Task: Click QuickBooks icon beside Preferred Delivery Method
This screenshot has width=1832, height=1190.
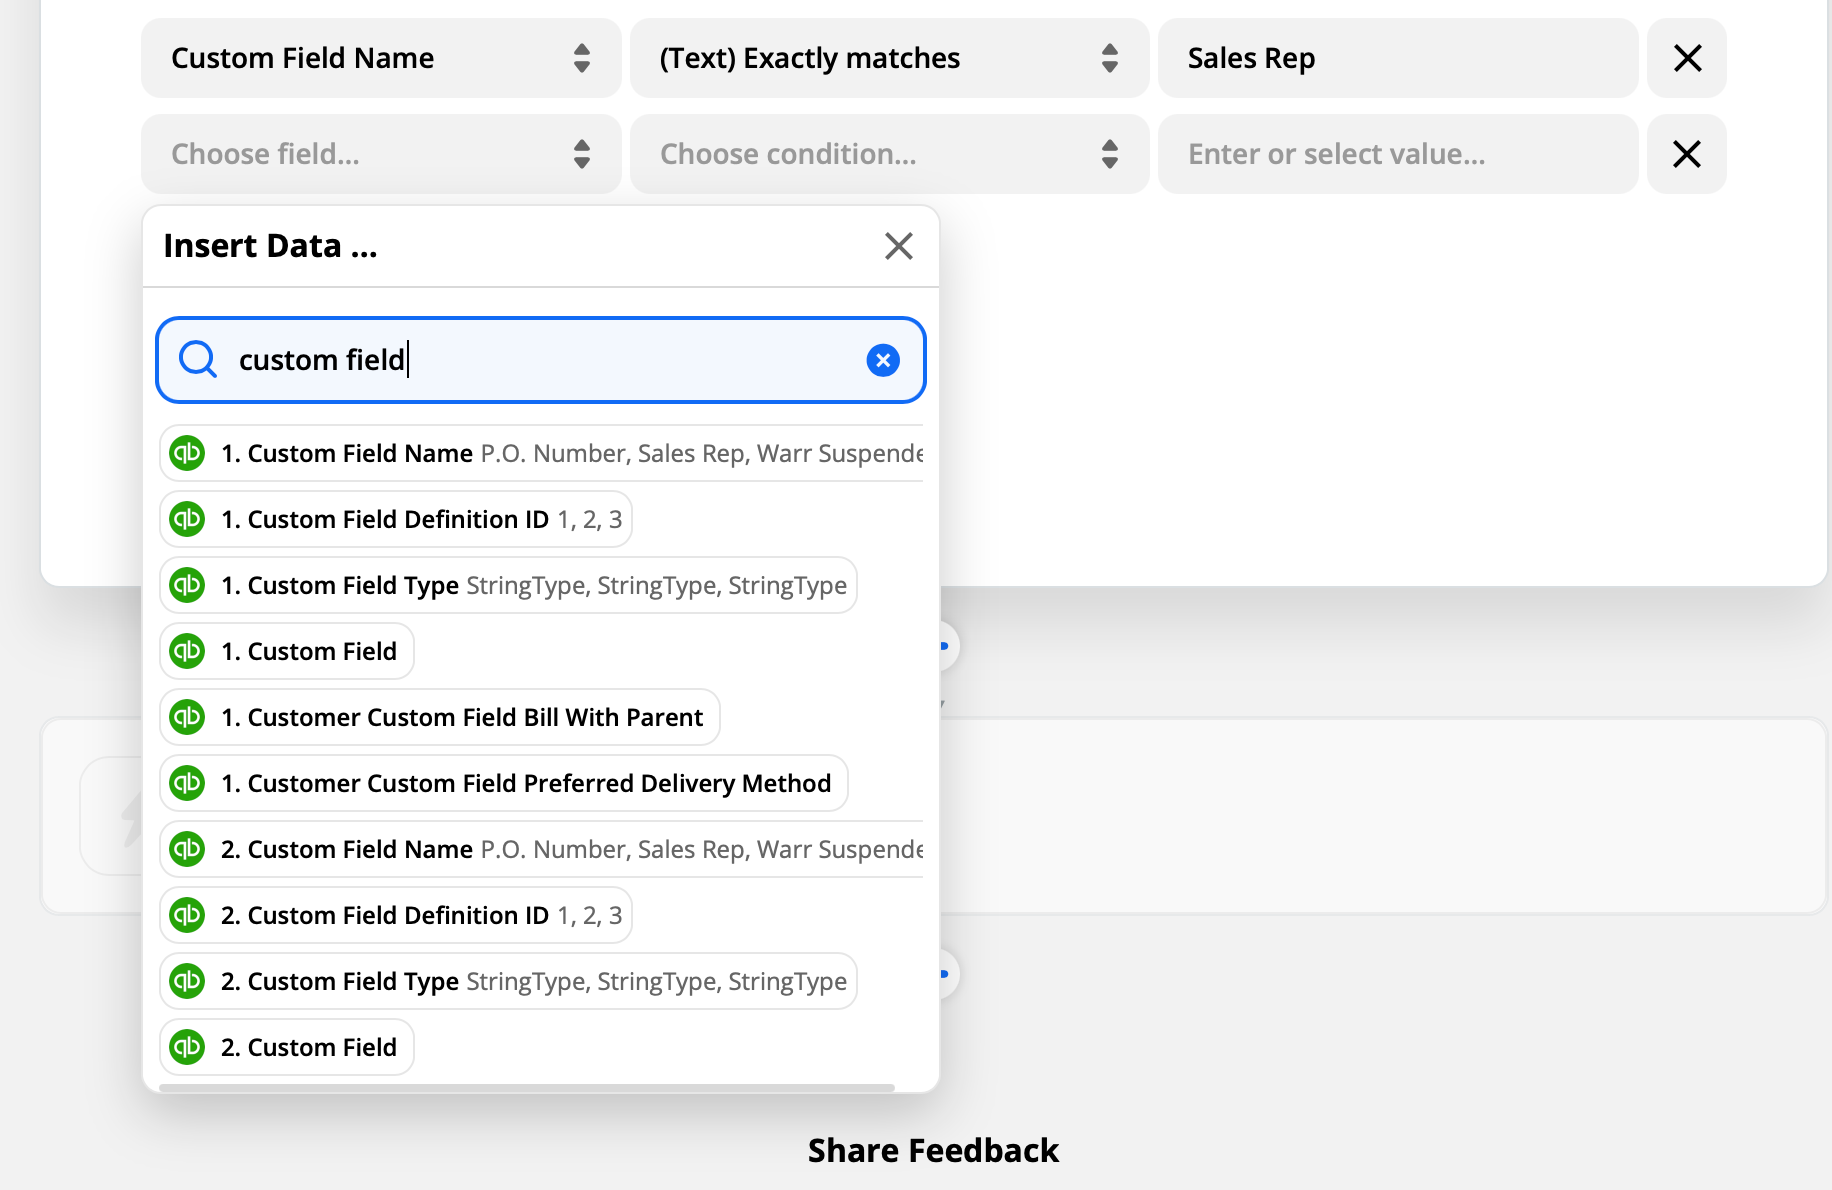Action: tap(187, 783)
